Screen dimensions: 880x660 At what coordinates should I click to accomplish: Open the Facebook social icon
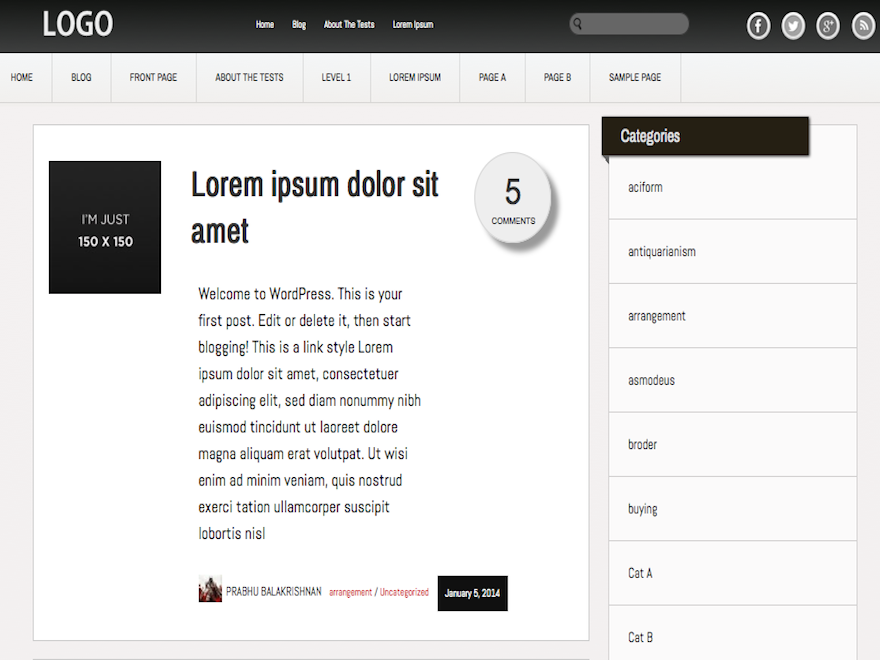(758, 25)
